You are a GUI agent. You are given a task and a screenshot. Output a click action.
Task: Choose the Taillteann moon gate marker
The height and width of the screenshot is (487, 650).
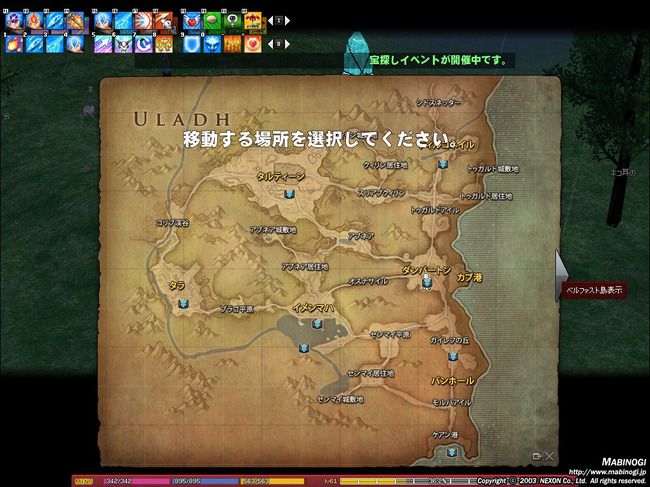pos(289,194)
